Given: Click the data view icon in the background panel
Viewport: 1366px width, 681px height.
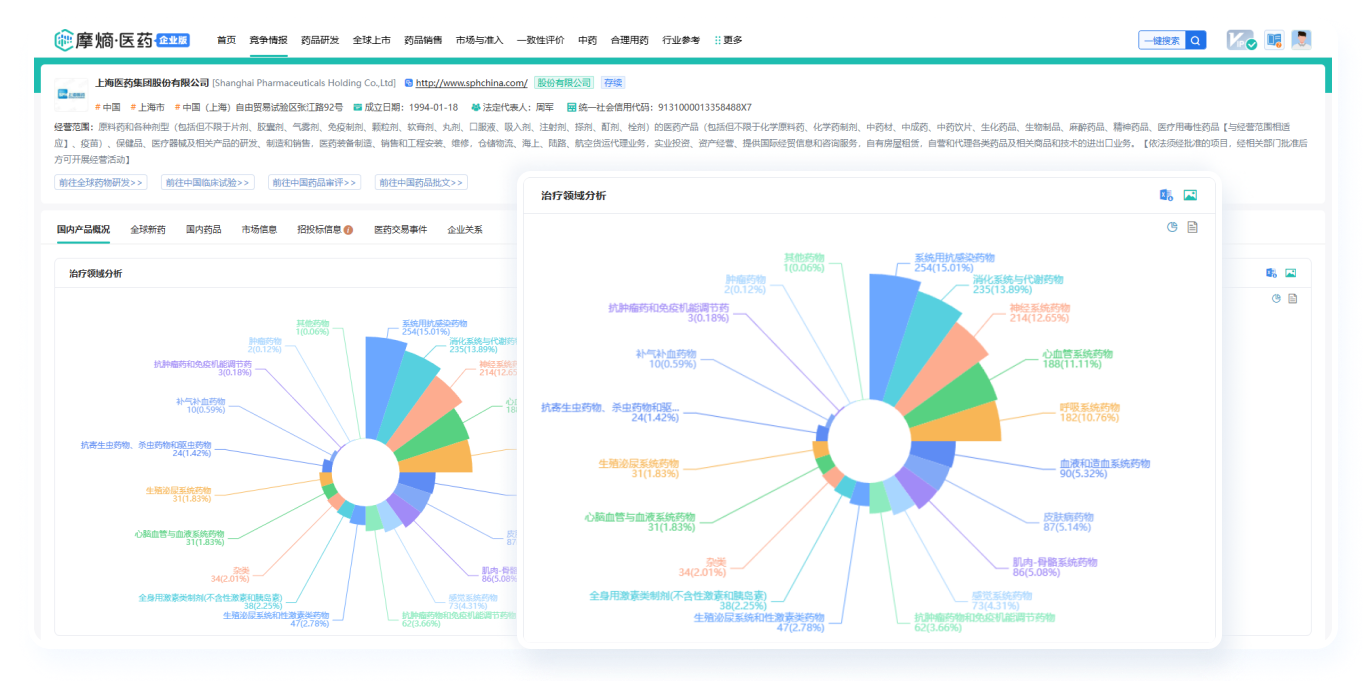Looking at the screenshot, I should 1293,299.
